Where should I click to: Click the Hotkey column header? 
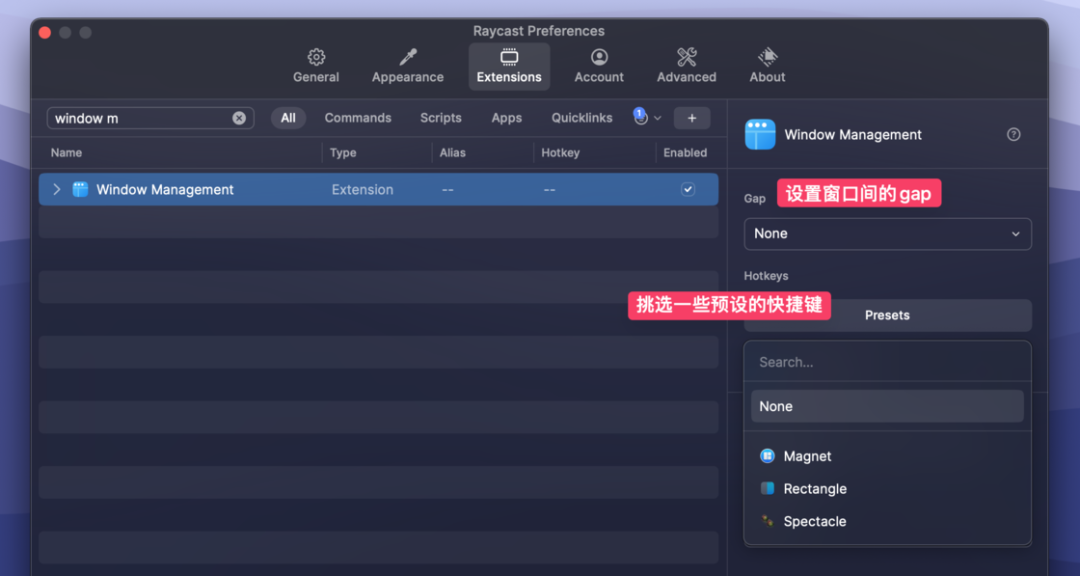tap(560, 152)
